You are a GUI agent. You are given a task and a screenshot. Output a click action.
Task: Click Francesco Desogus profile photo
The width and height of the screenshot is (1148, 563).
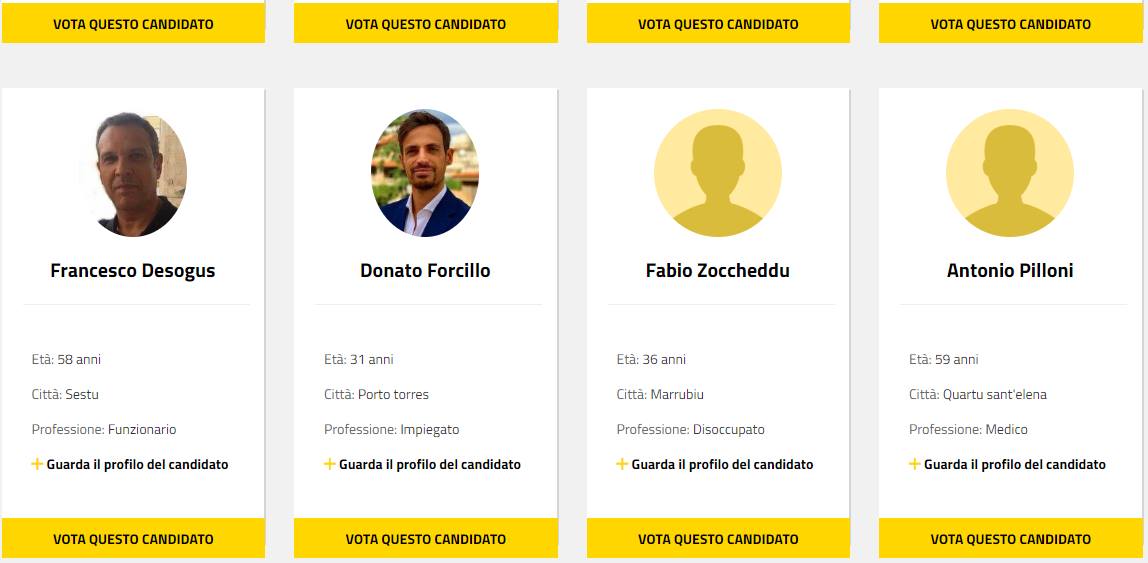coord(133,173)
